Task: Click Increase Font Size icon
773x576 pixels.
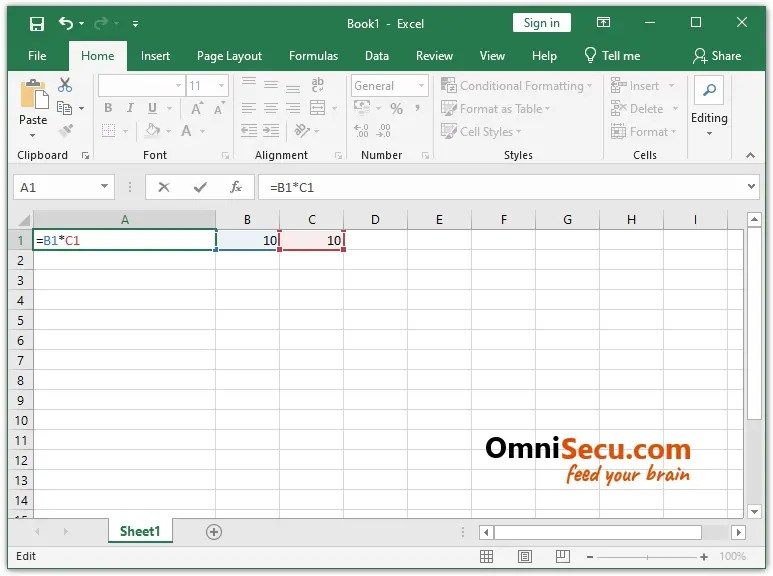Action: tap(197, 108)
